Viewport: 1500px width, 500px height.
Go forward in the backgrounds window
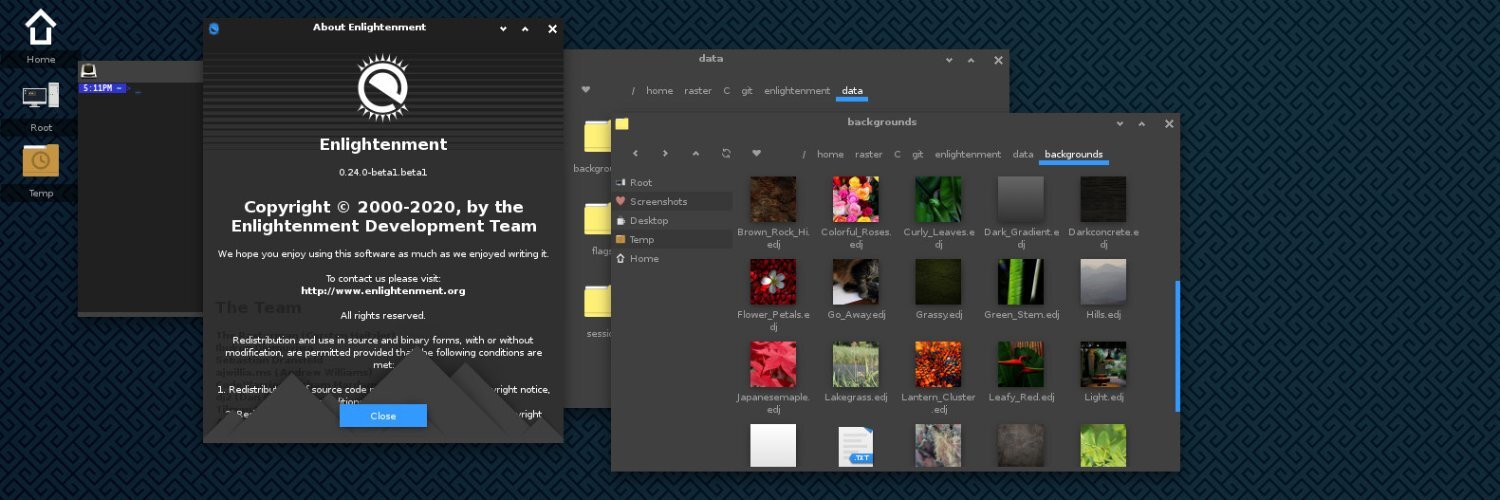[665, 154]
